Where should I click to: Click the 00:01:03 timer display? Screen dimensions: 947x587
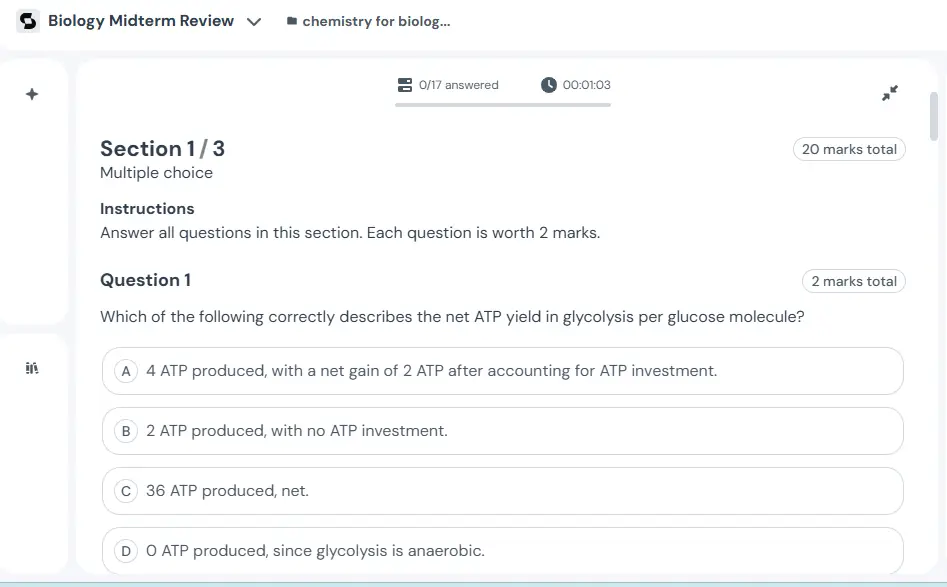(x=587, y=85)
